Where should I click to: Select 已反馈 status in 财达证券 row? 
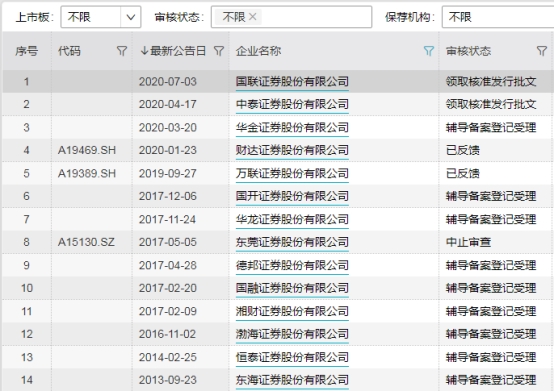pos(463,150)
